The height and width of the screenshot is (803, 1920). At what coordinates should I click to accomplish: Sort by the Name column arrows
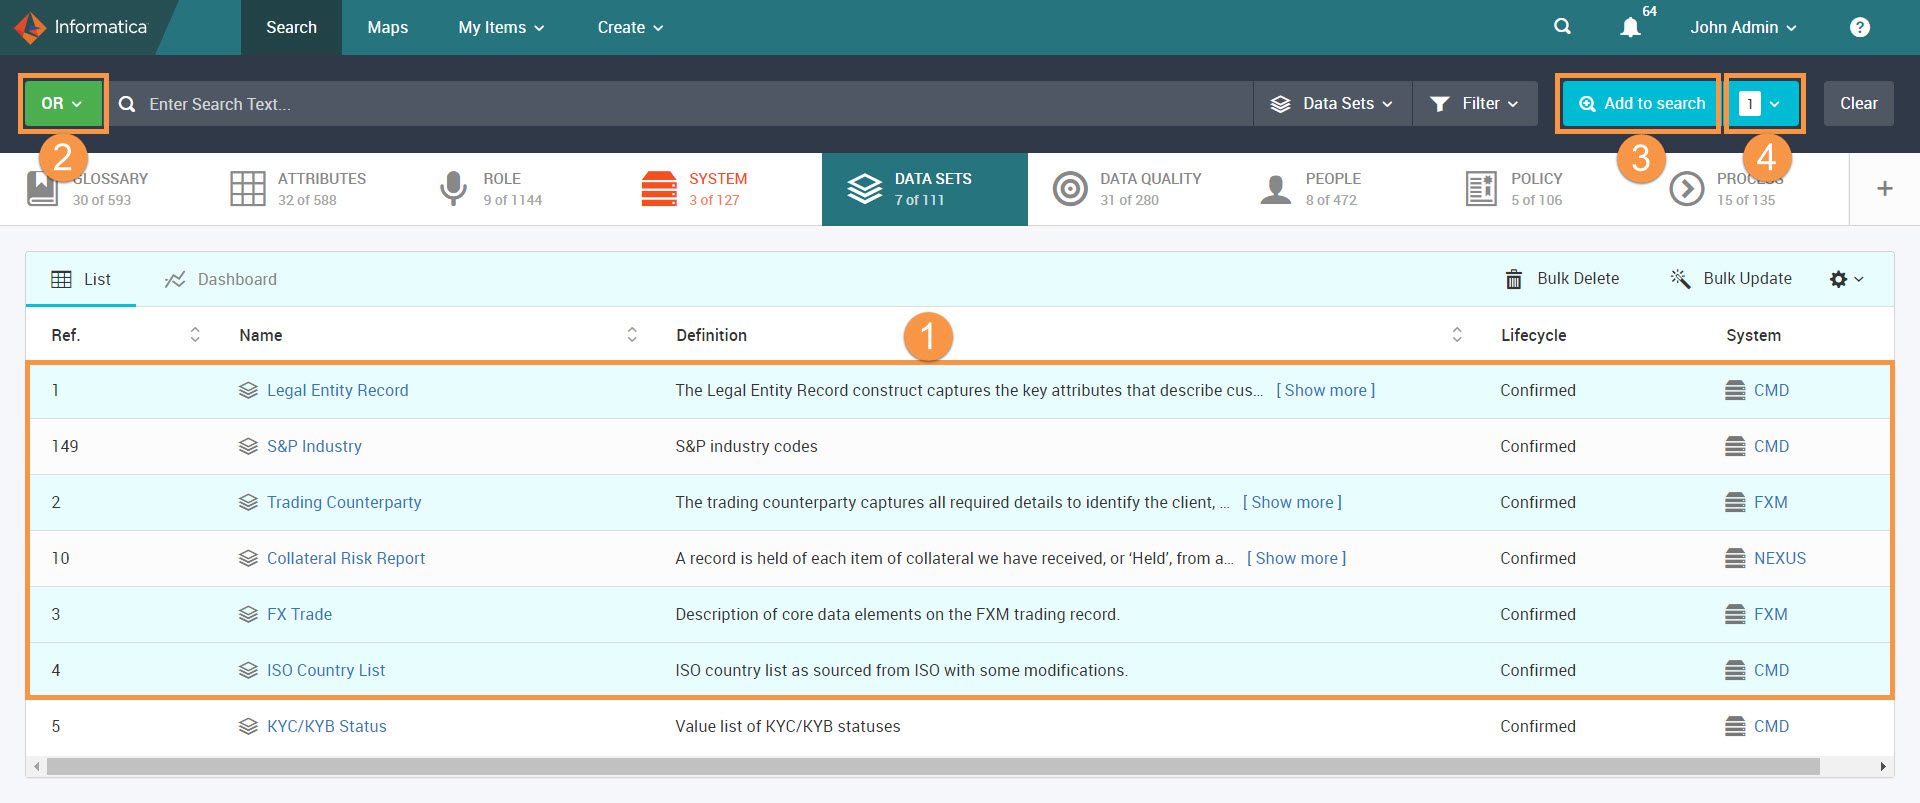[x=632, y=335]
